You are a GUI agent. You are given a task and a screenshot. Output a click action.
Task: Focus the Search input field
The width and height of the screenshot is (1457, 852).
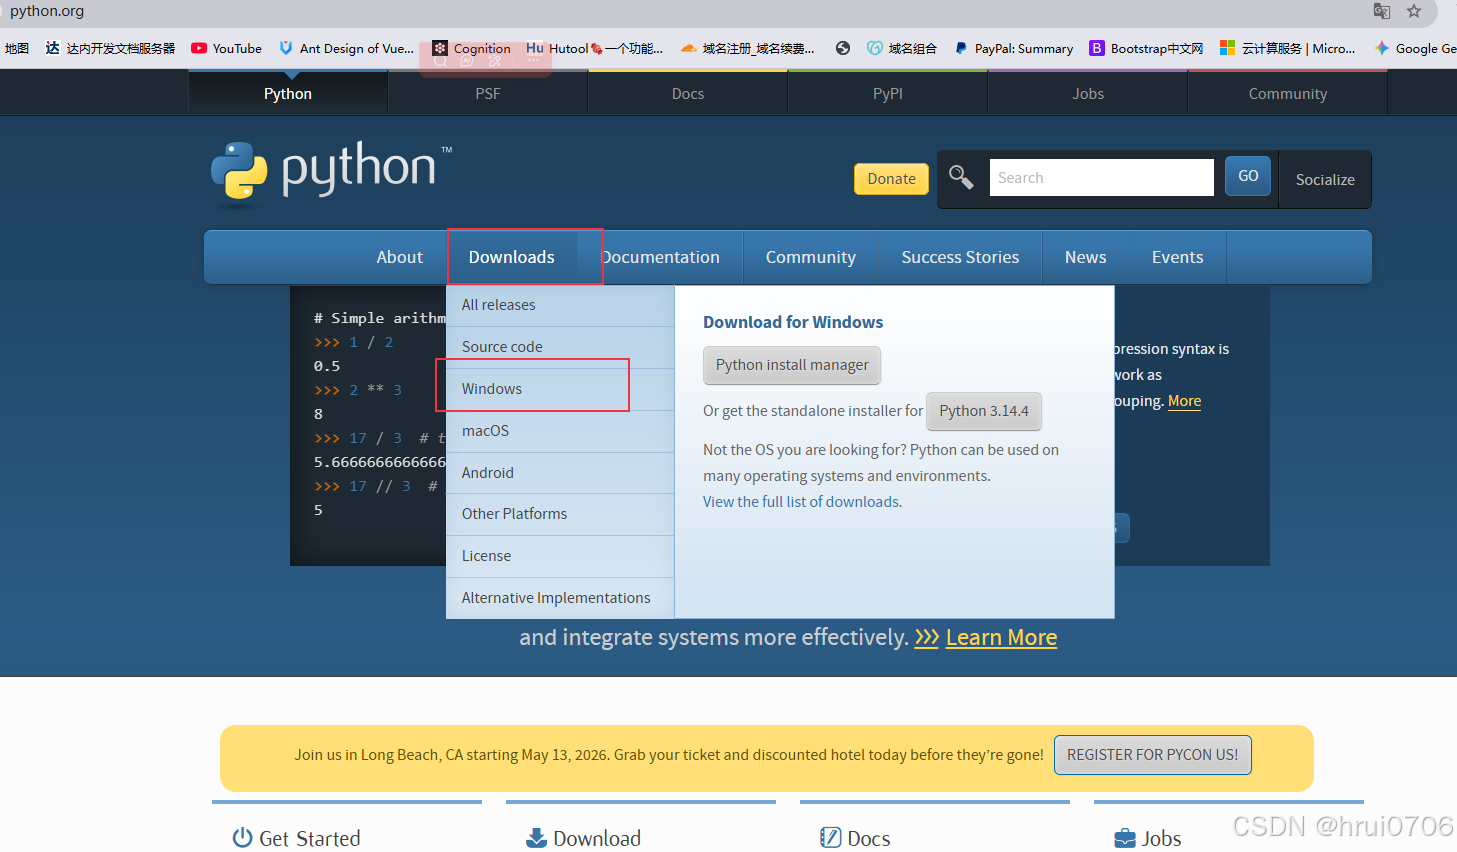(x=1101, y=177)
